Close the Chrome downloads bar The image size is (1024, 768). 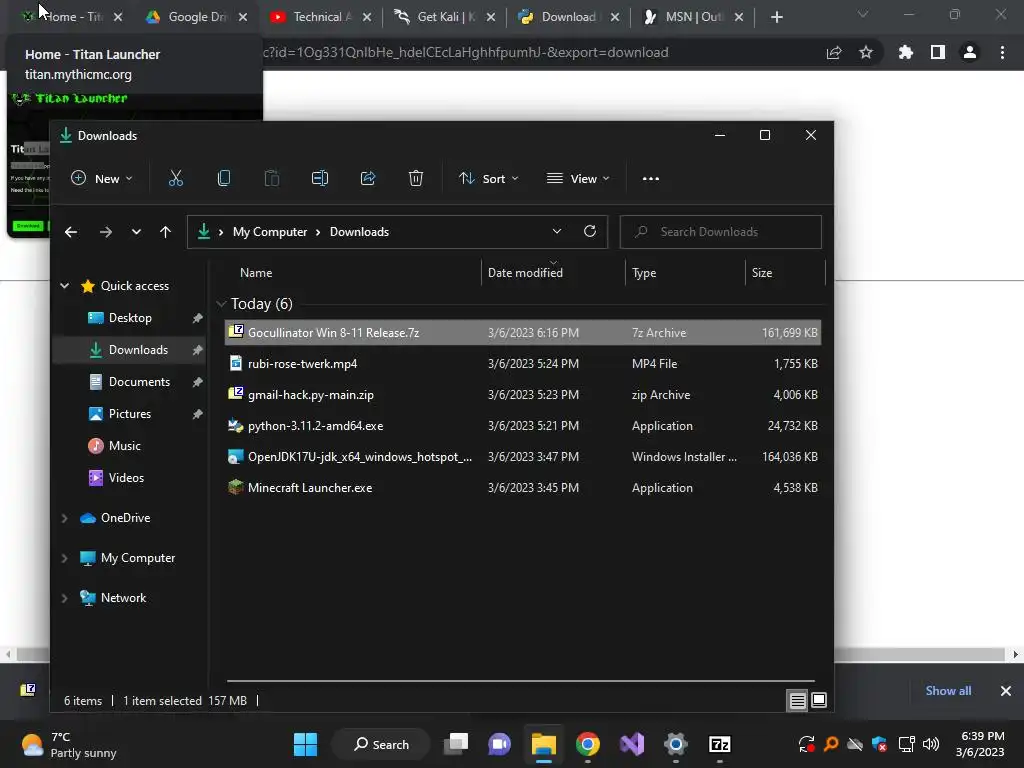[x=1006, y=690]
